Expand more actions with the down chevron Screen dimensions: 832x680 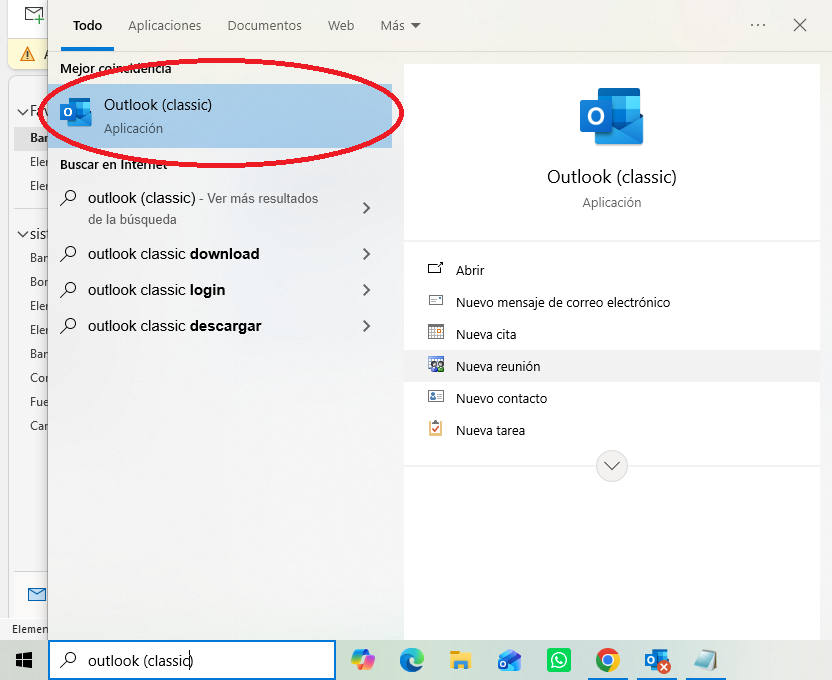(x=612, y=466)
